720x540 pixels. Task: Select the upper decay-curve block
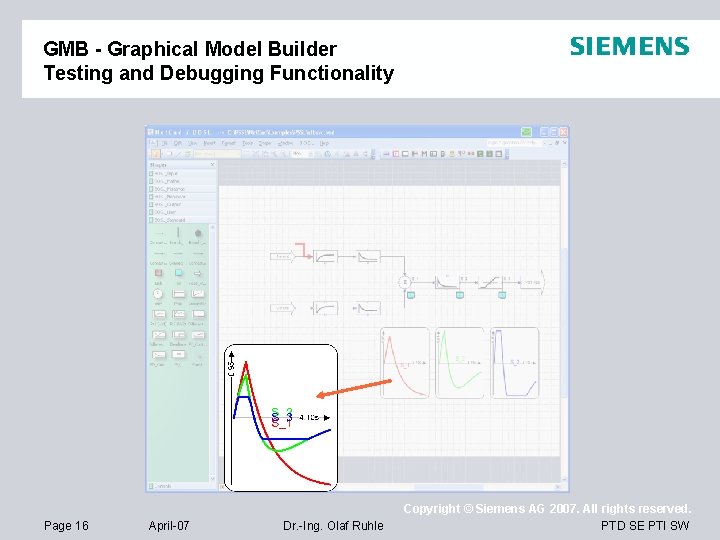[x=369, y=256]
